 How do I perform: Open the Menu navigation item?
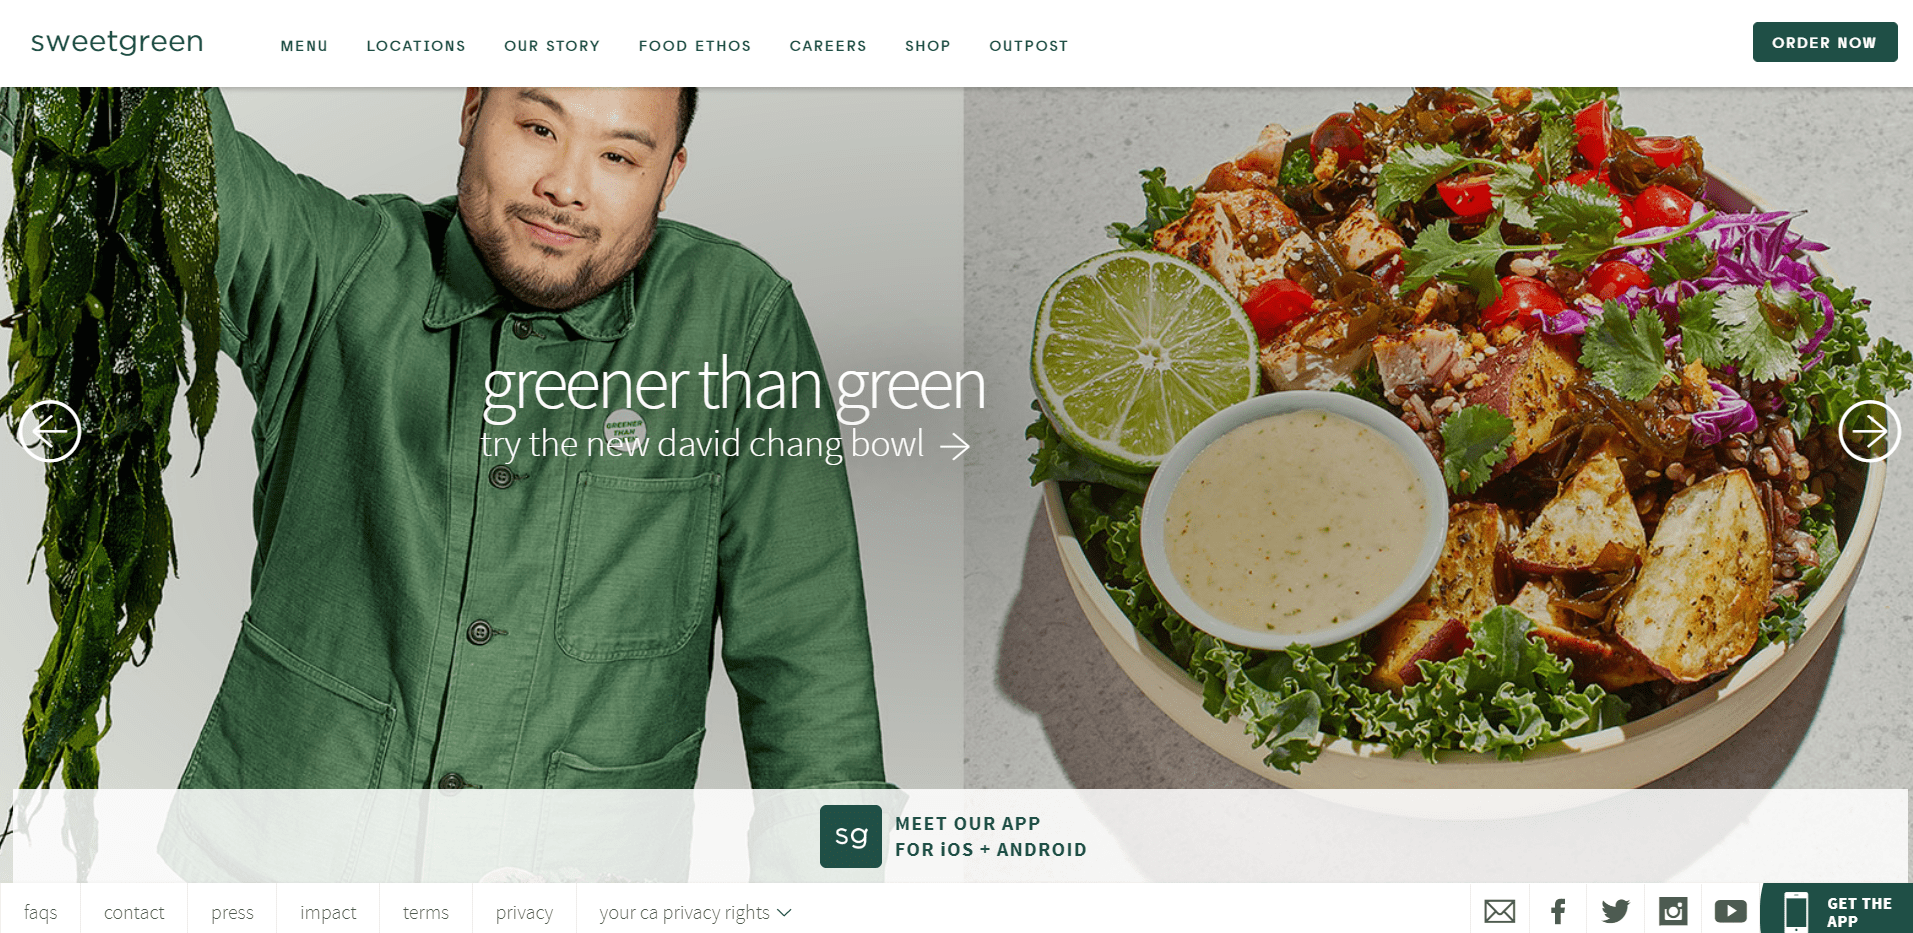pyautogui.click(x=304, y=46)
